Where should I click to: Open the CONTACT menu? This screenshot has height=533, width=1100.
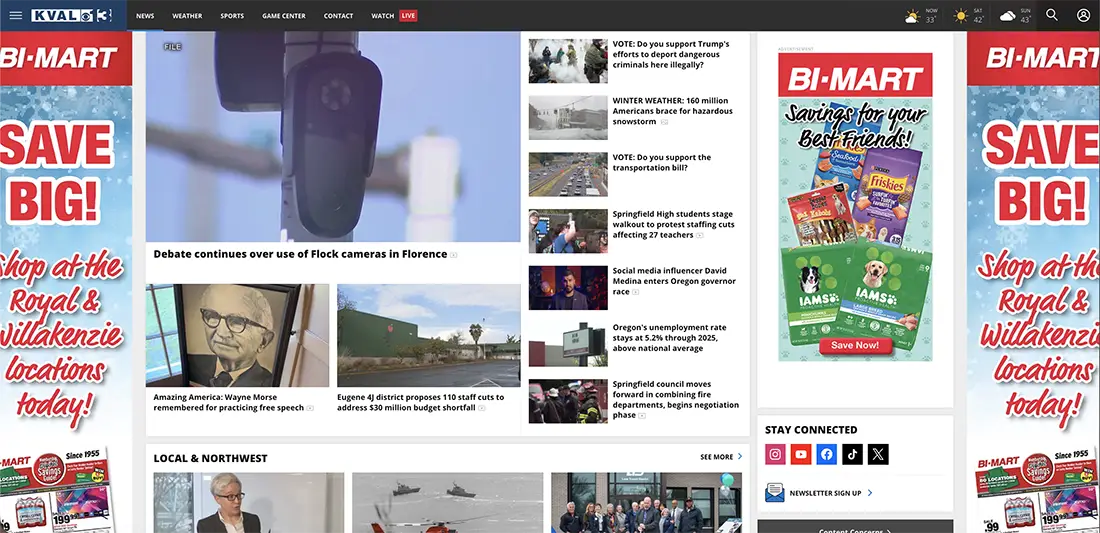pos(338,15)
